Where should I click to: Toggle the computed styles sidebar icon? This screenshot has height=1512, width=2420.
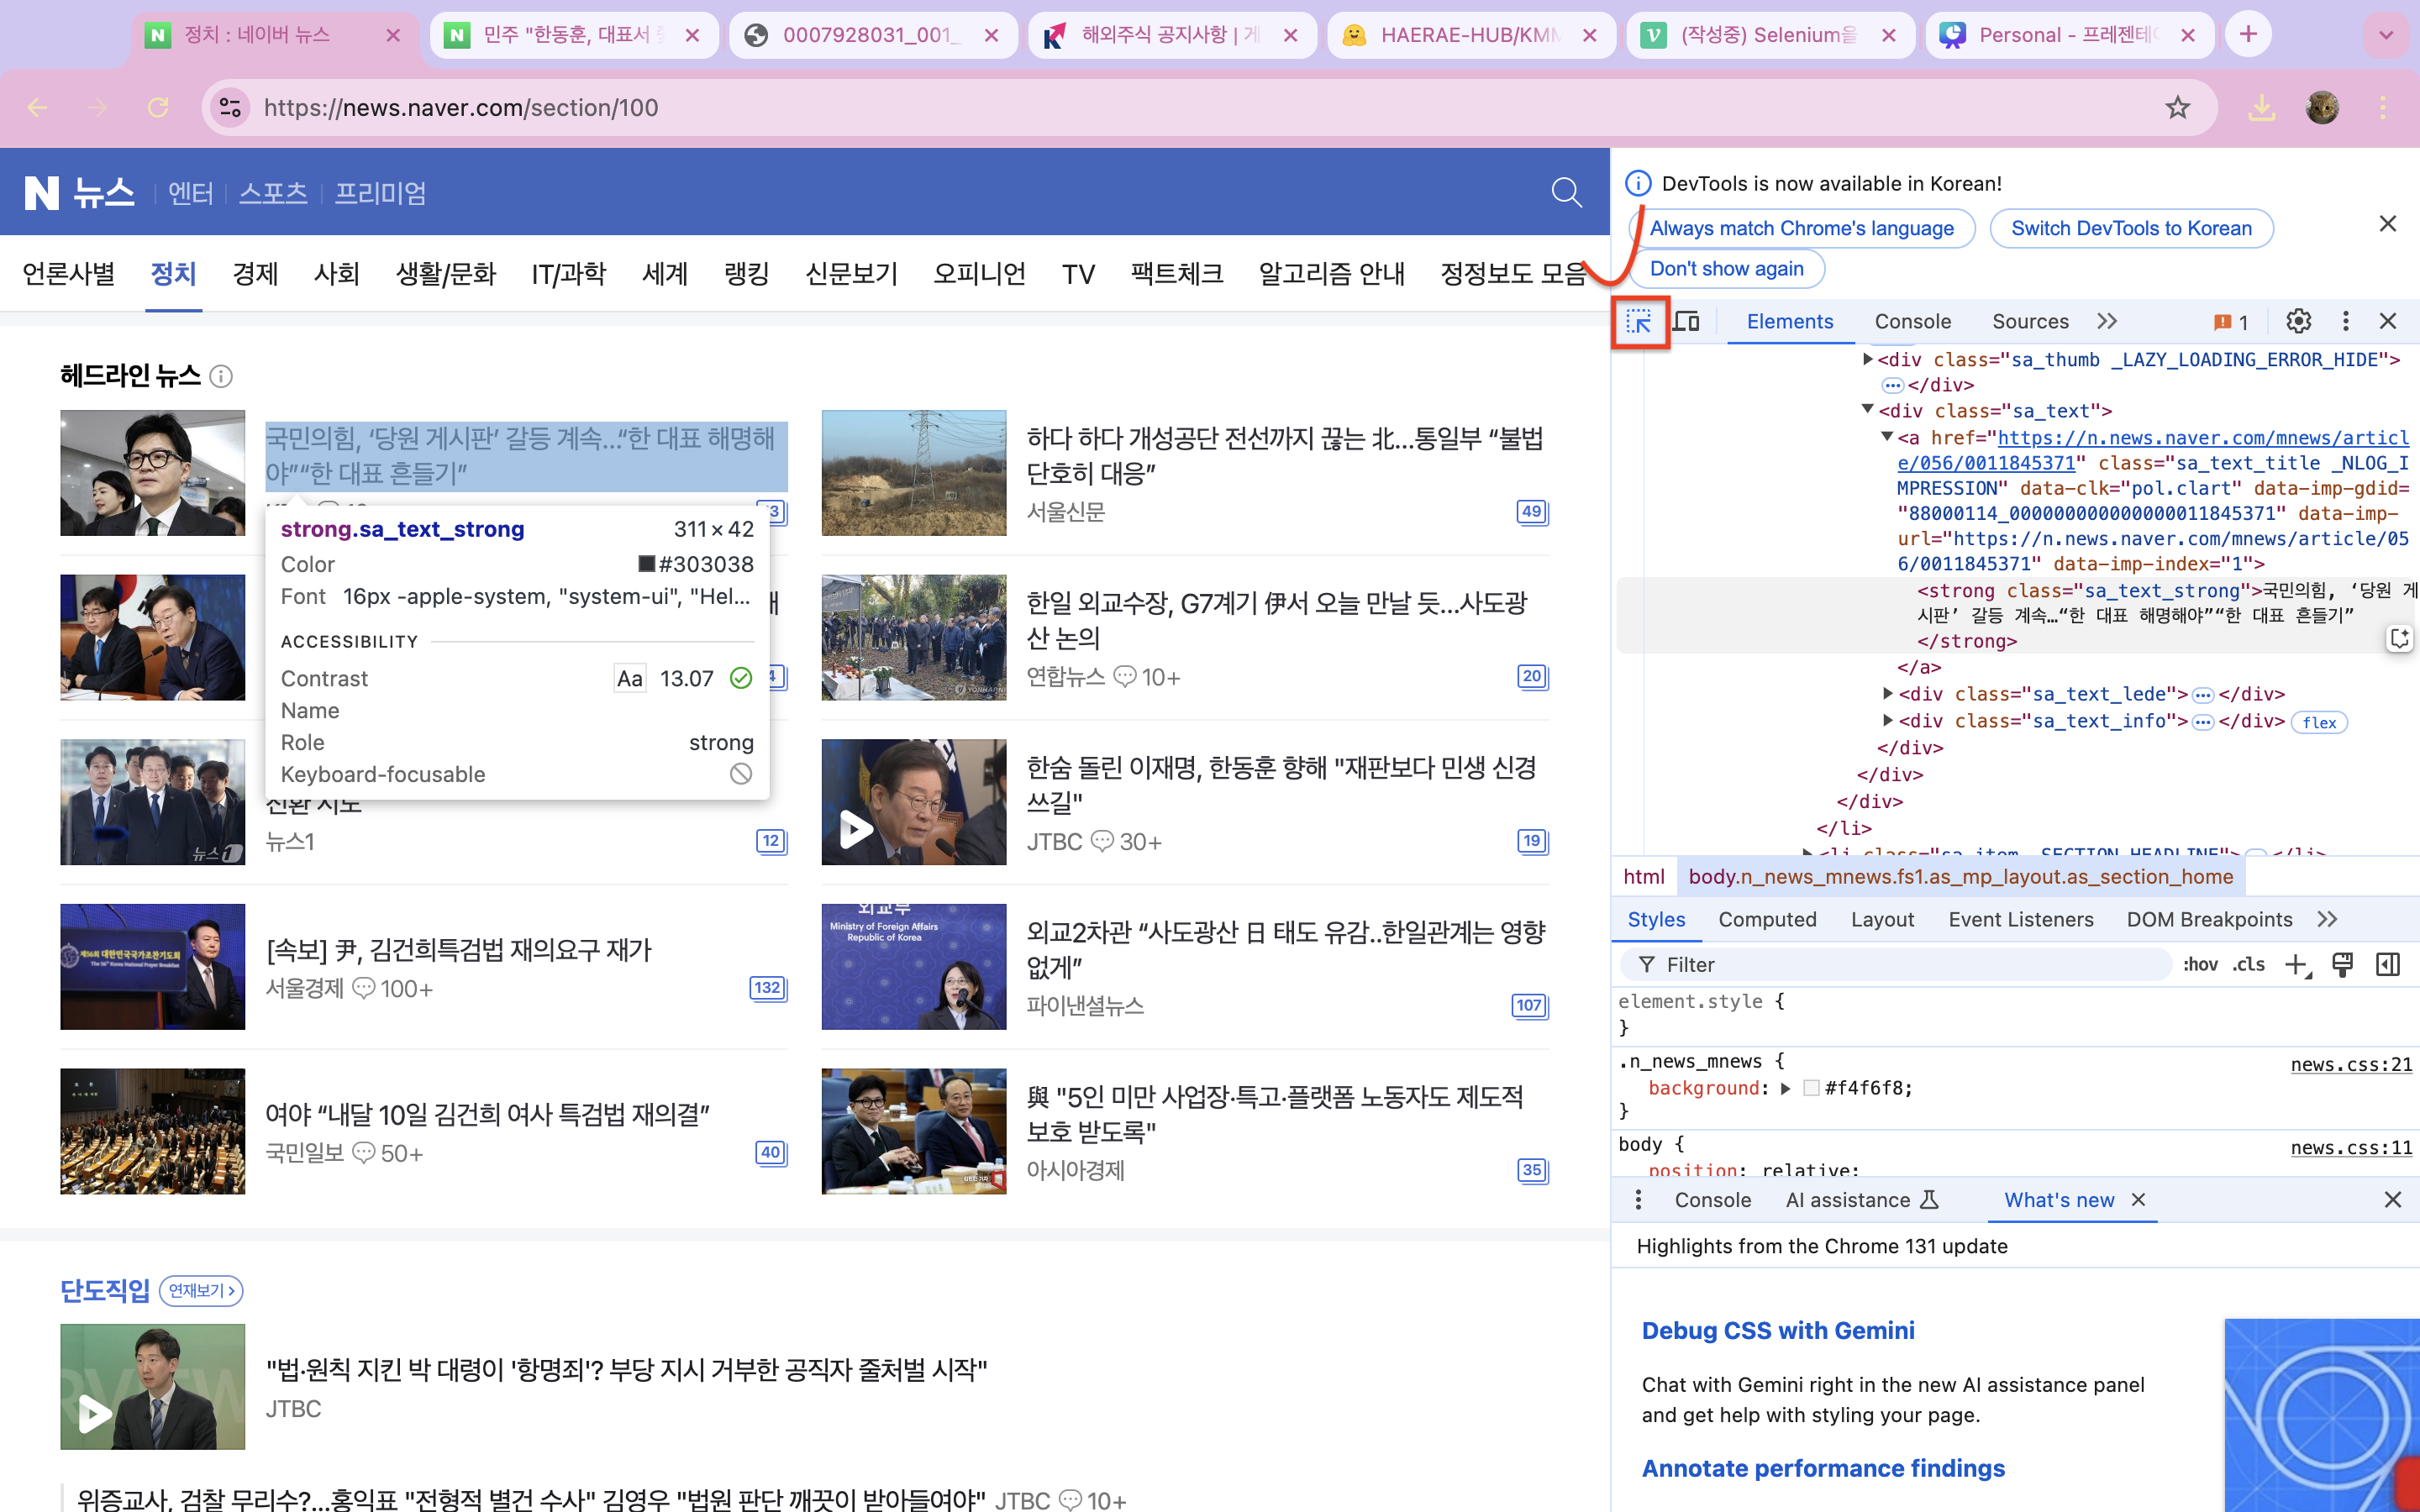tap(2388, 965)
